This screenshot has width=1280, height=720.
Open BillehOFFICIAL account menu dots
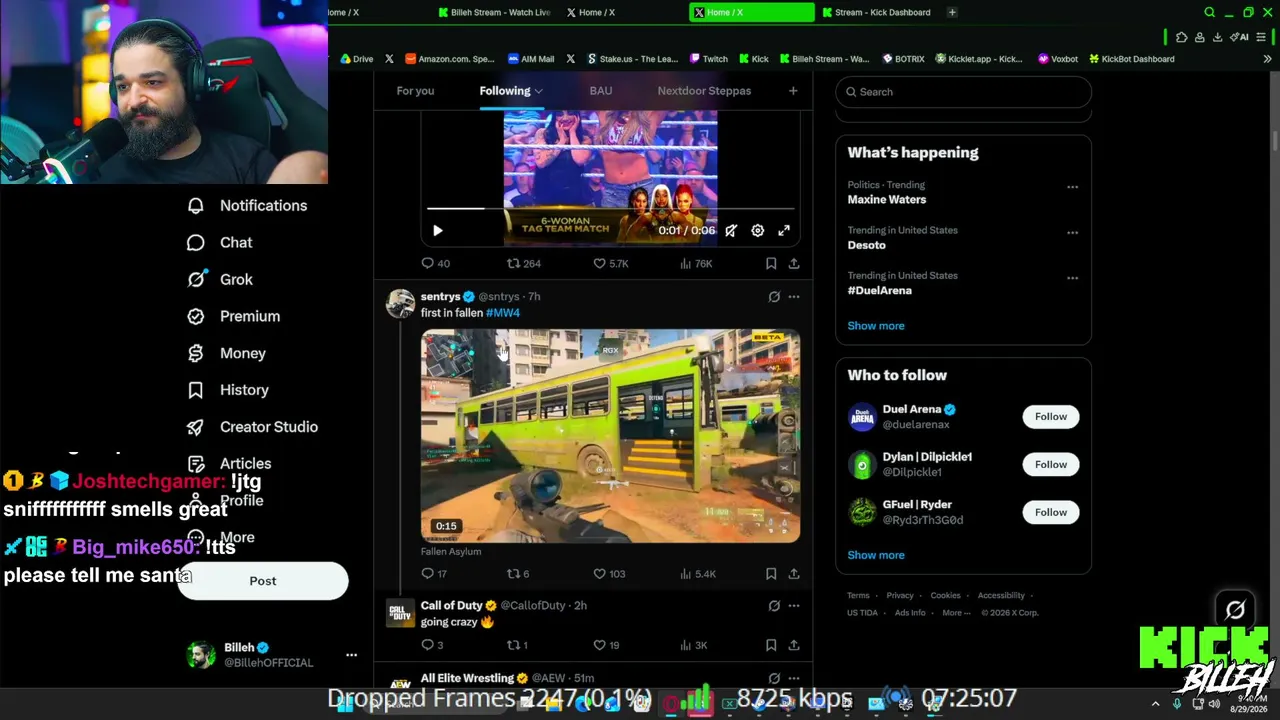(x=351, y=655)
